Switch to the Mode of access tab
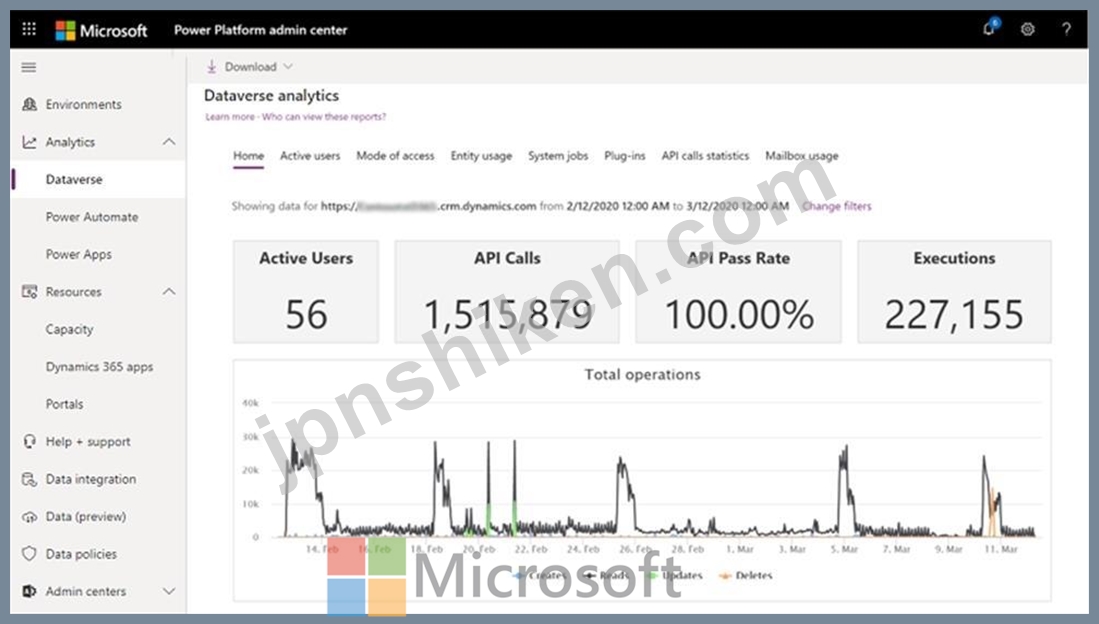1099x624 pixels. 395,156
